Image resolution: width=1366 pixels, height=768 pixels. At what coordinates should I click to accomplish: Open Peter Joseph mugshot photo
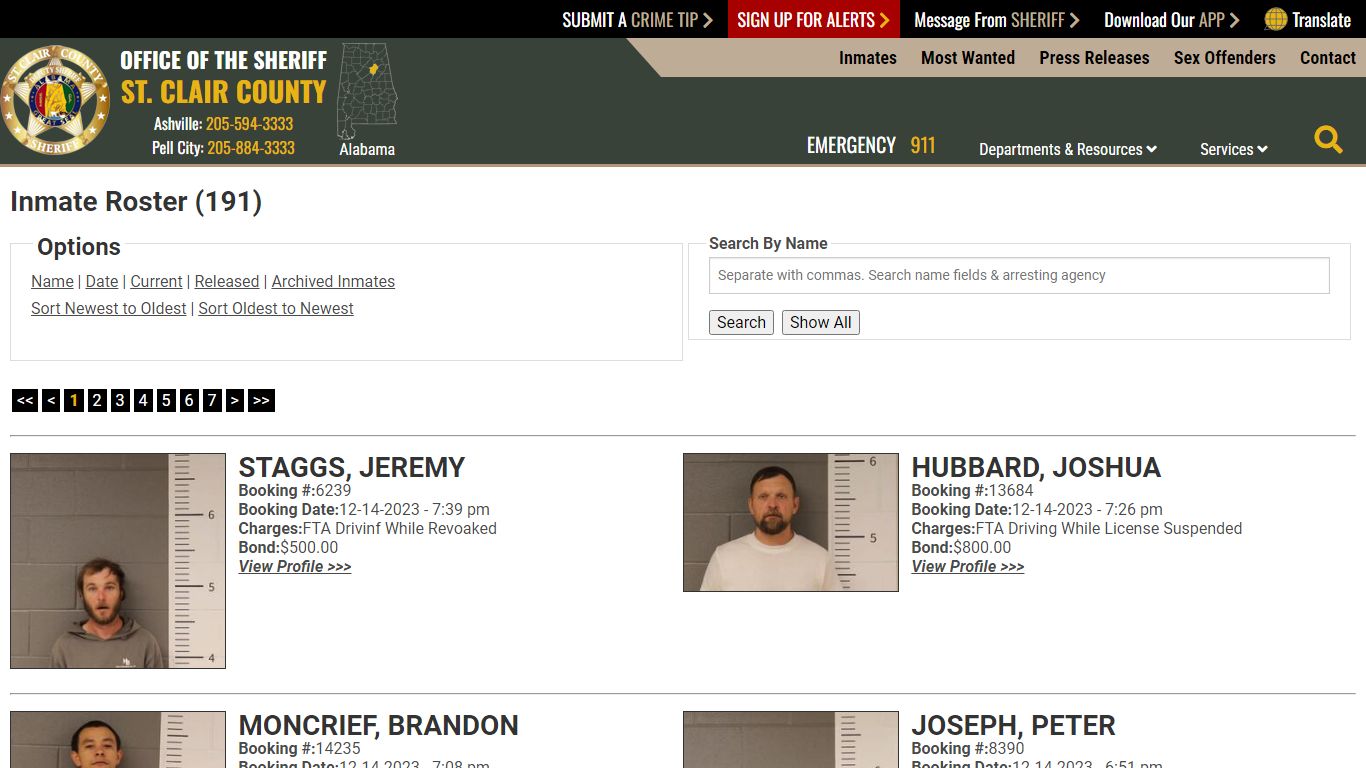791,740
